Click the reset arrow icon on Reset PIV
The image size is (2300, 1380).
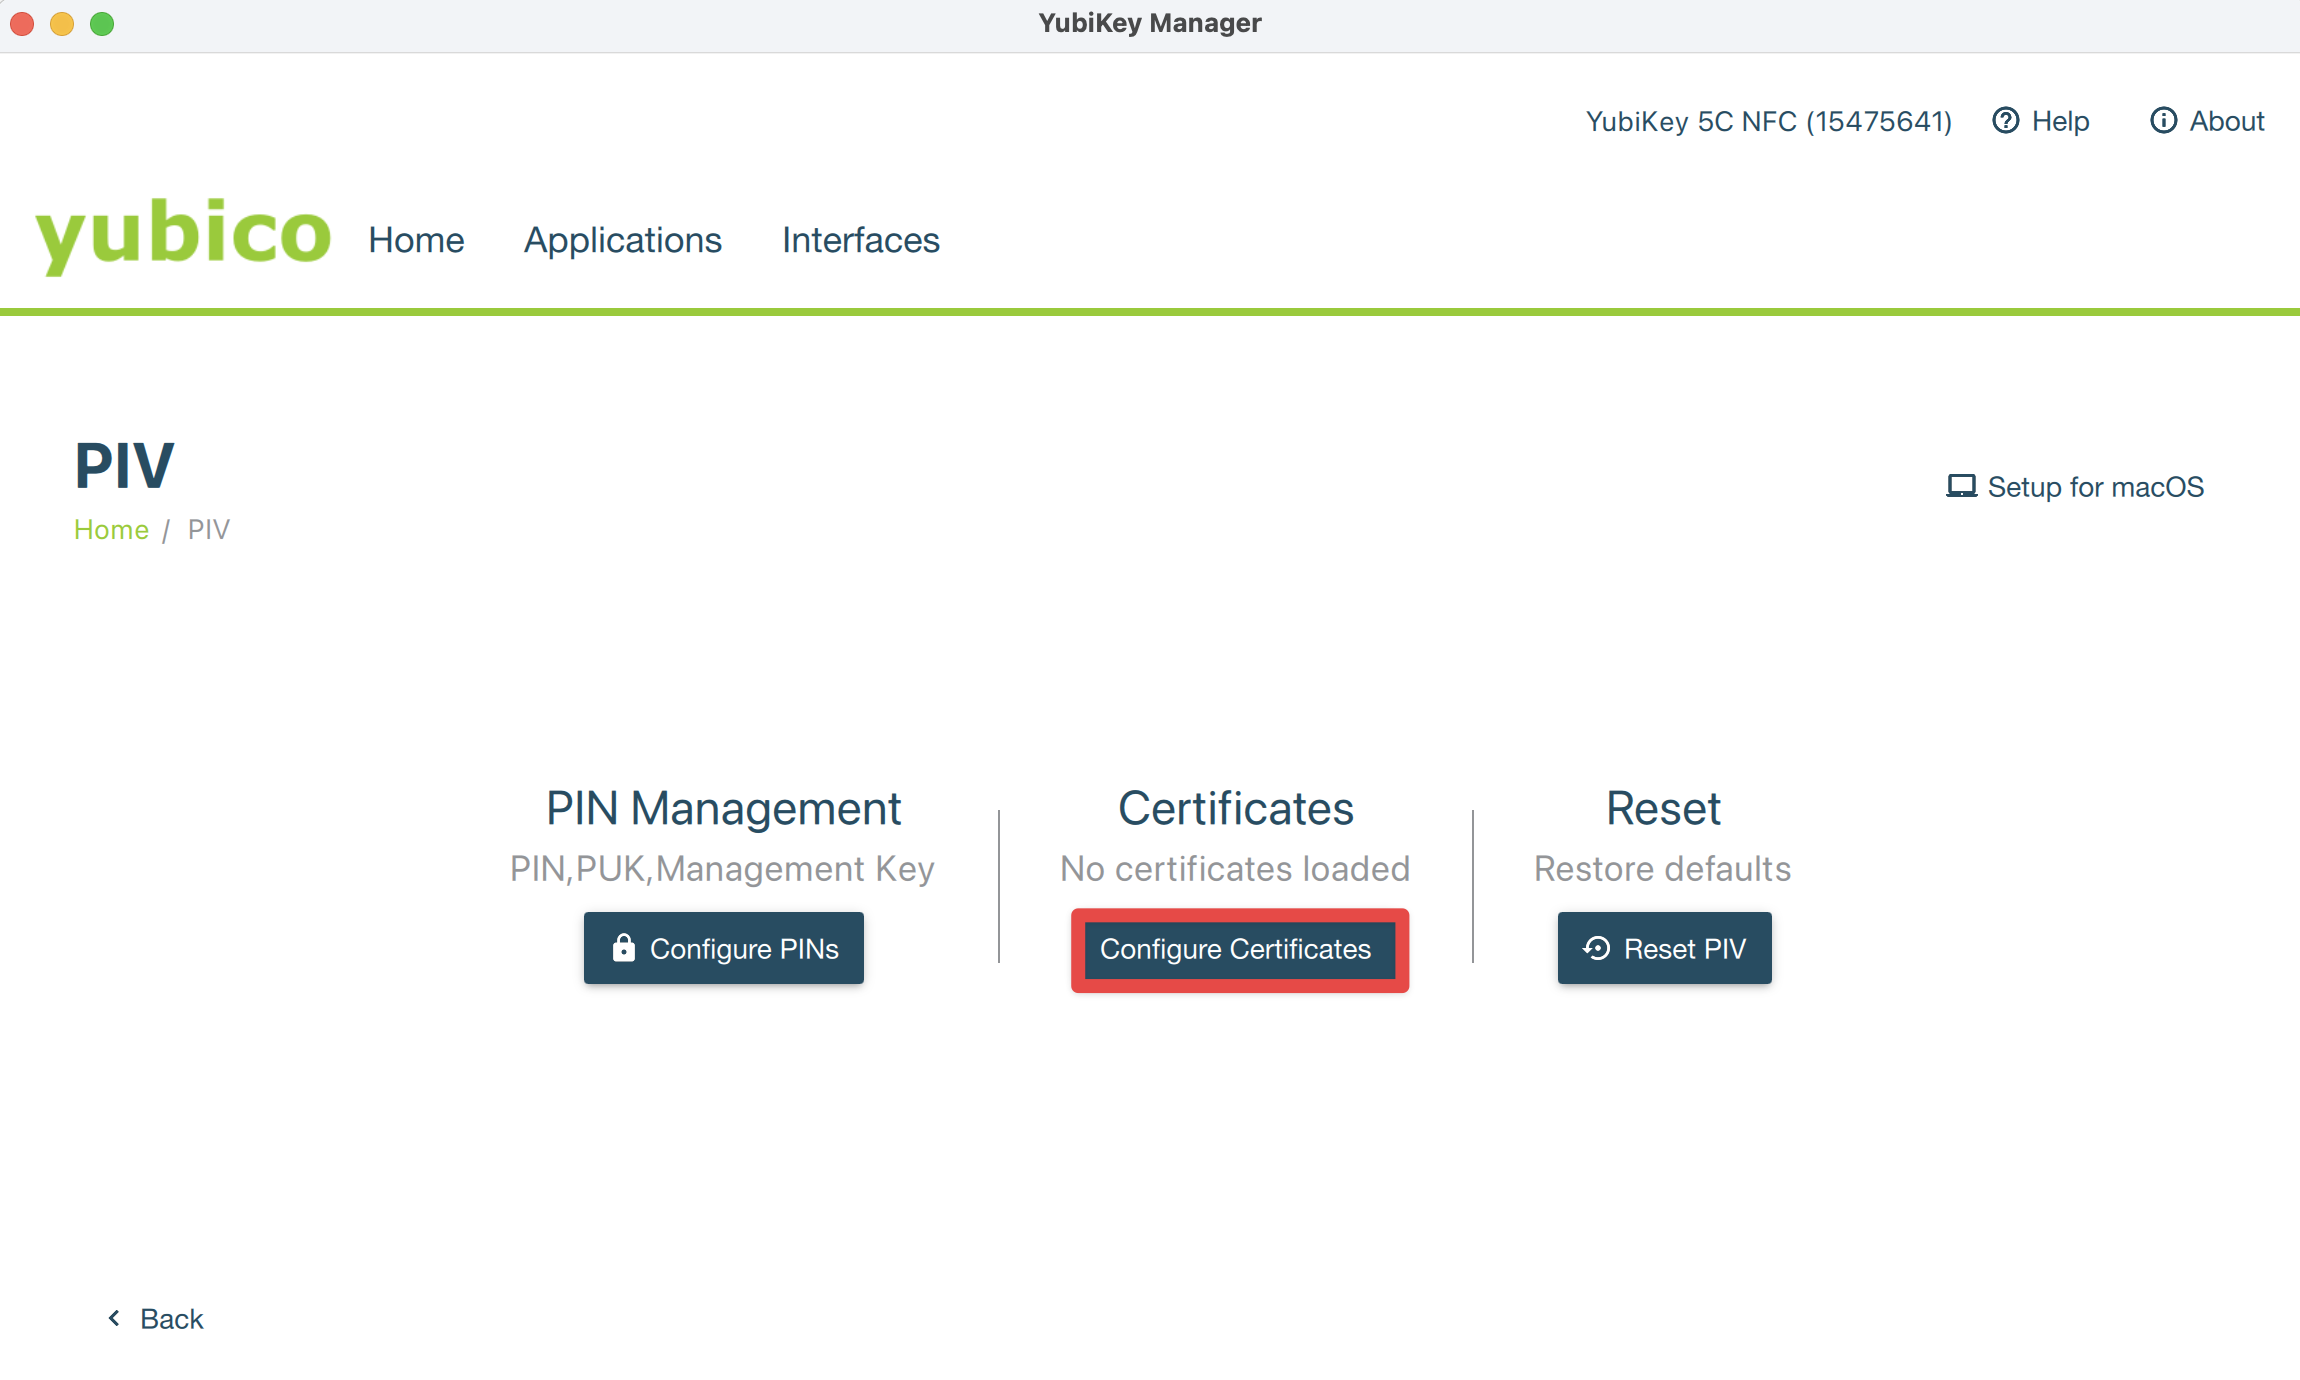pyautogui.click(x=1597, y=948)
